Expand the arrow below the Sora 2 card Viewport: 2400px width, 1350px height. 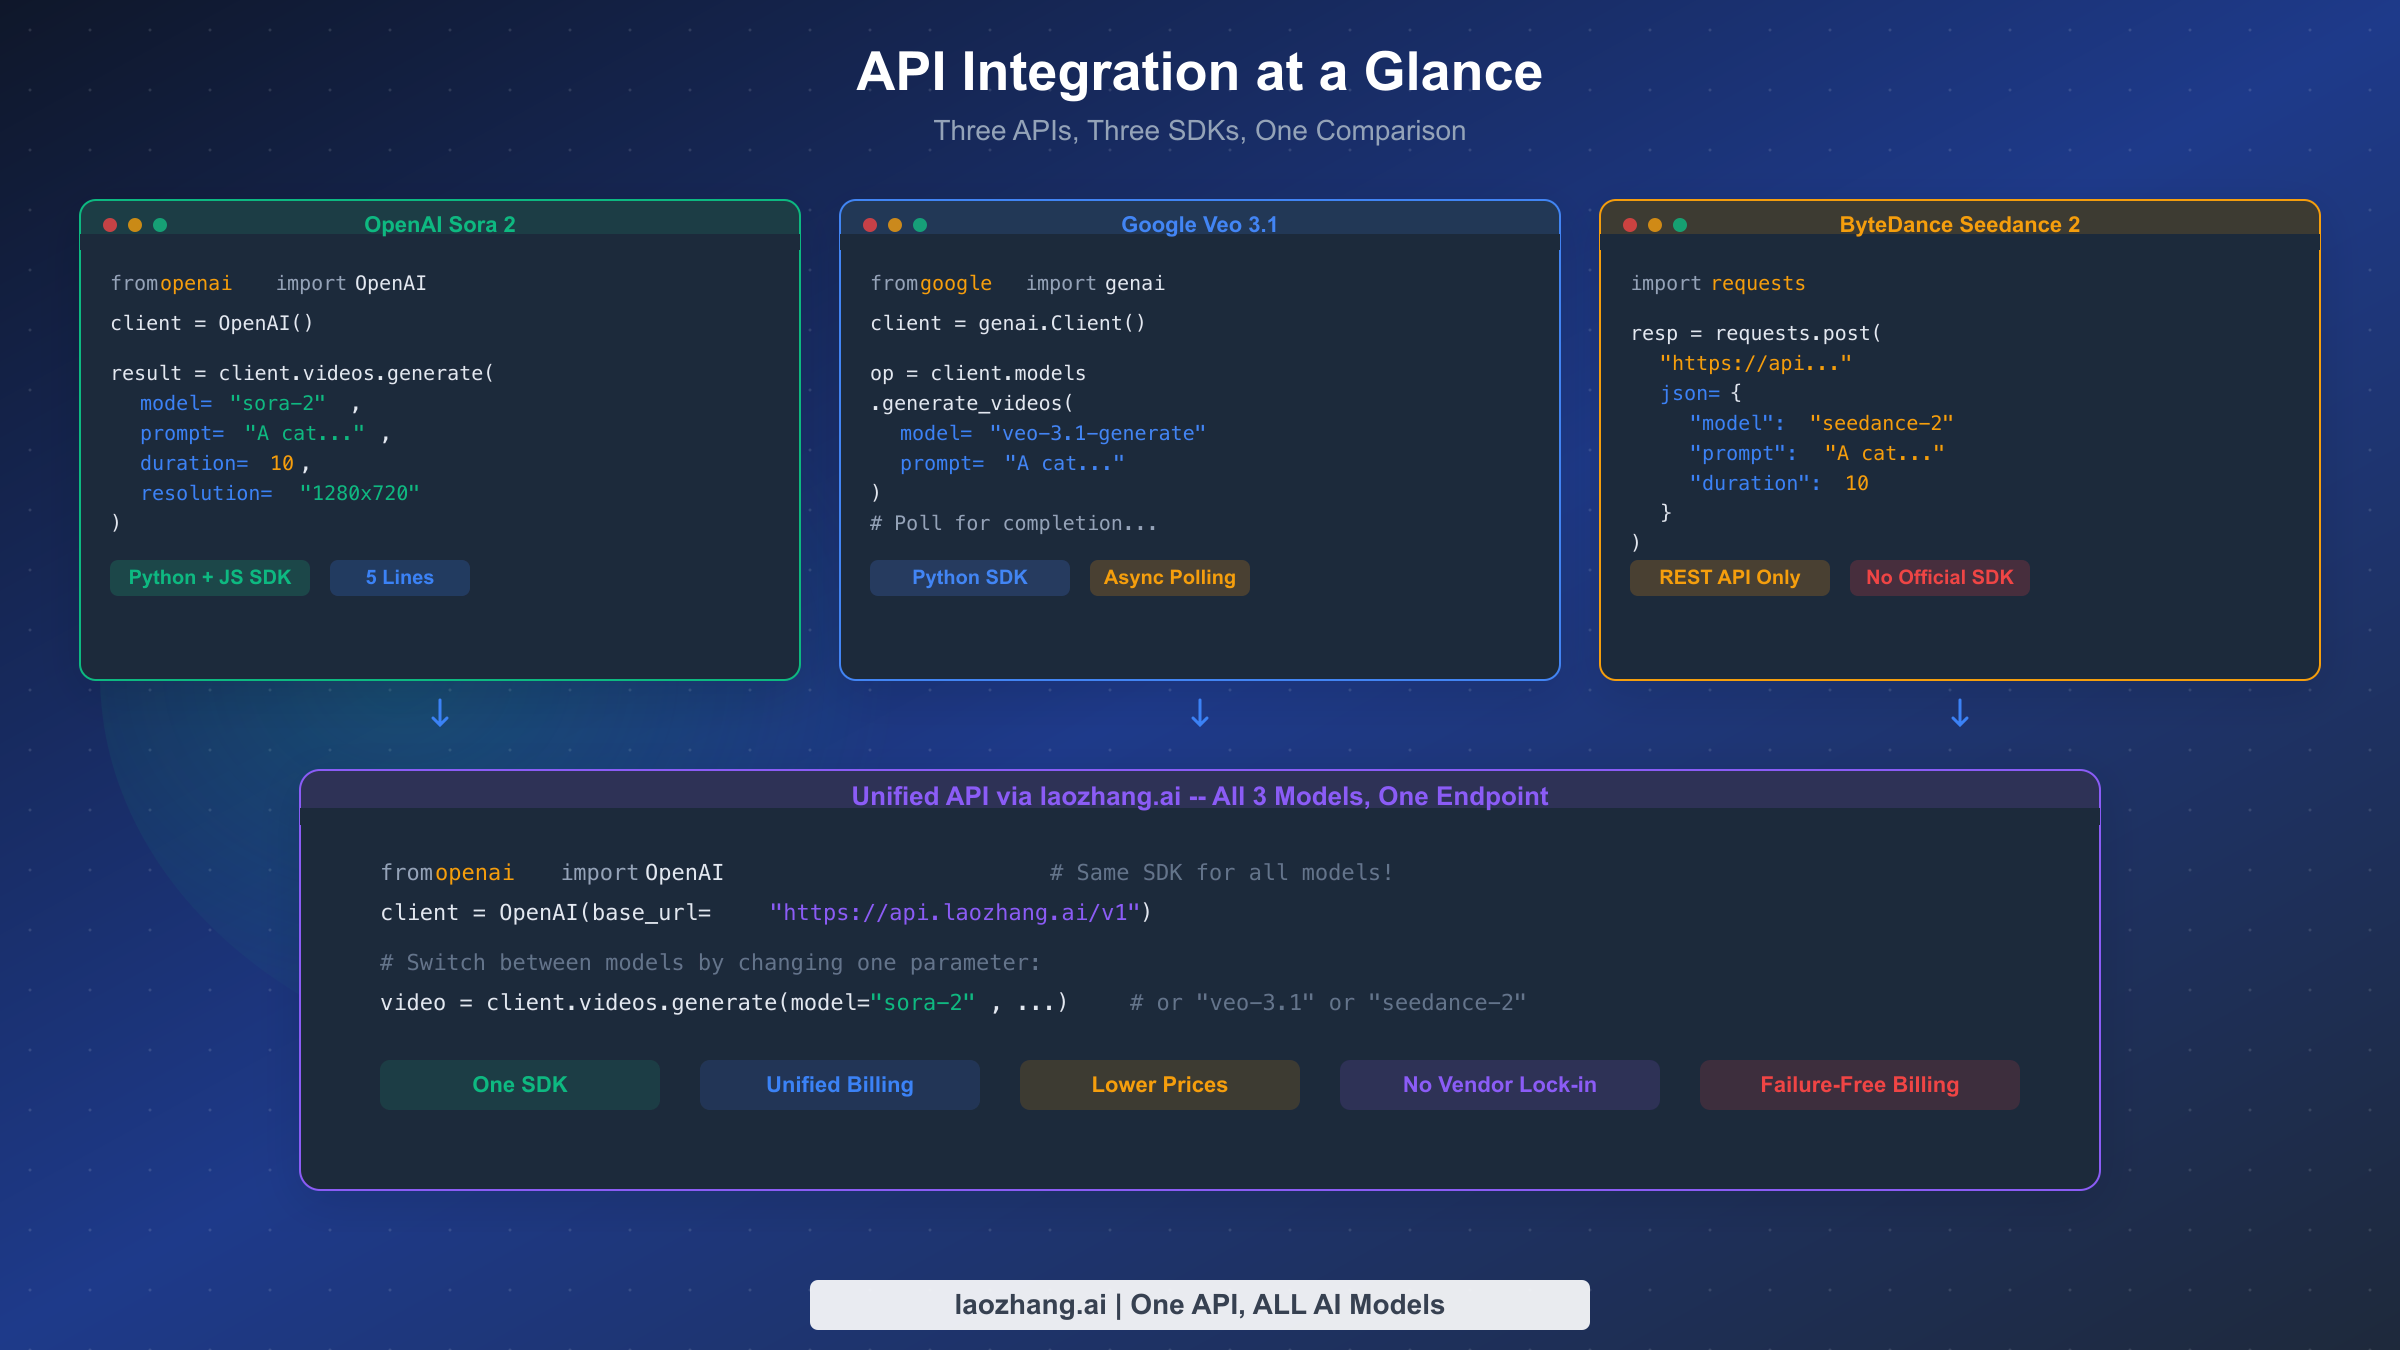(440, 714)
